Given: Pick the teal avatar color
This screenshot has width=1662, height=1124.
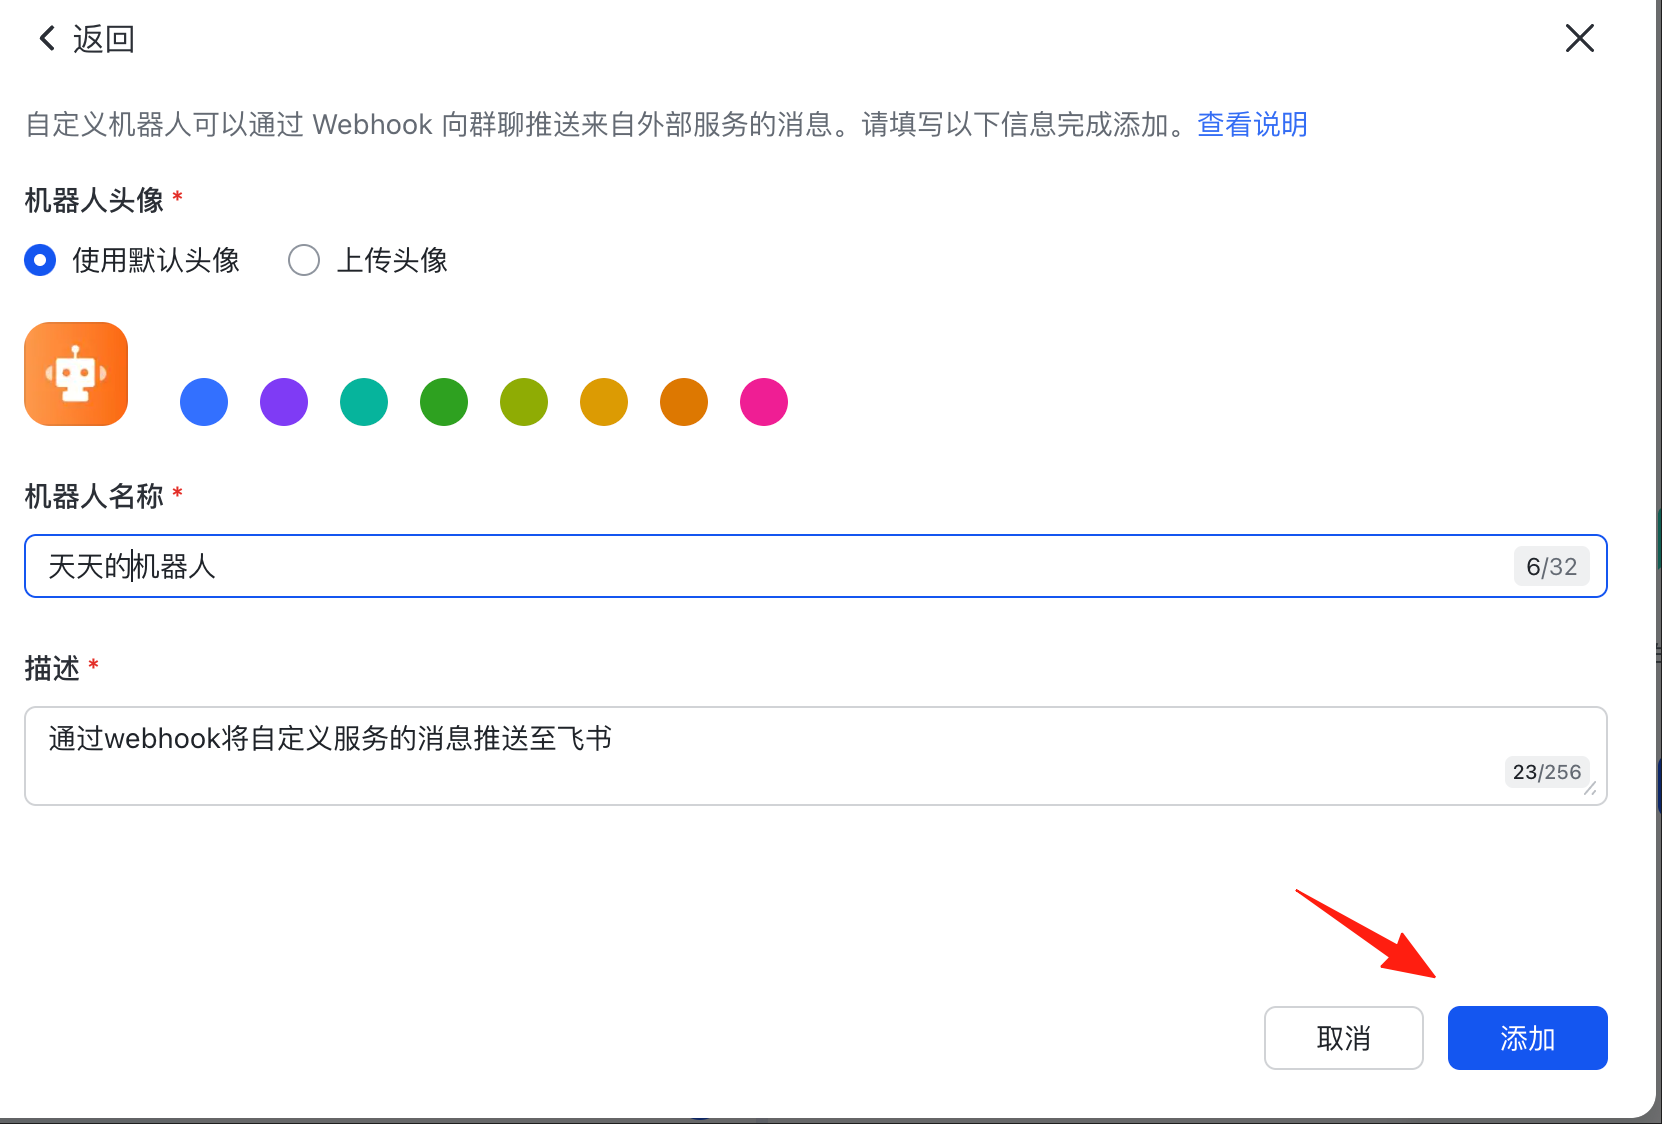Looking at the screenshot, I should point(364,402).
